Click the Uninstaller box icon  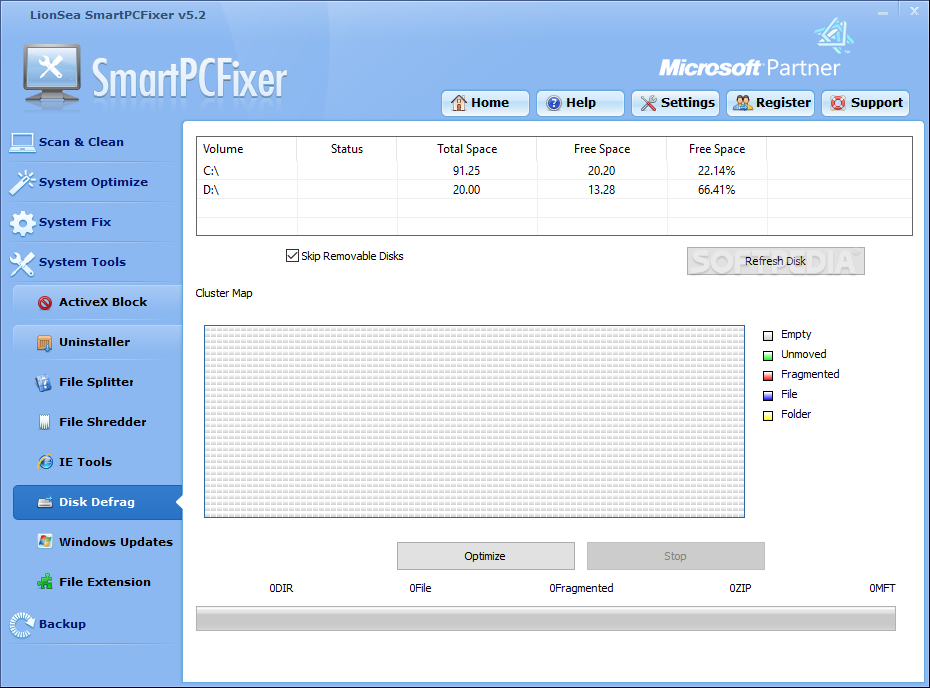click(x=44, y=343)
